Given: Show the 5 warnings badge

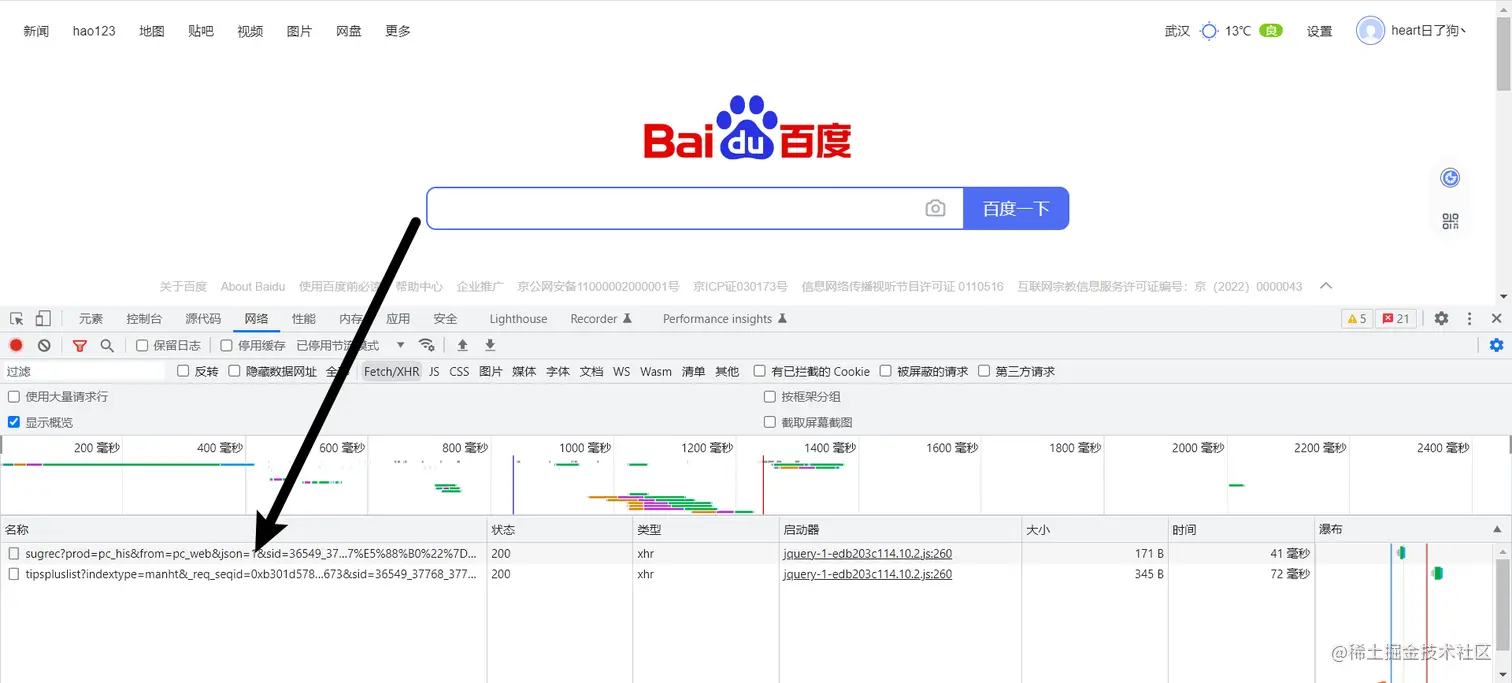Looking at the screenshot, I should pos(1357,319).
